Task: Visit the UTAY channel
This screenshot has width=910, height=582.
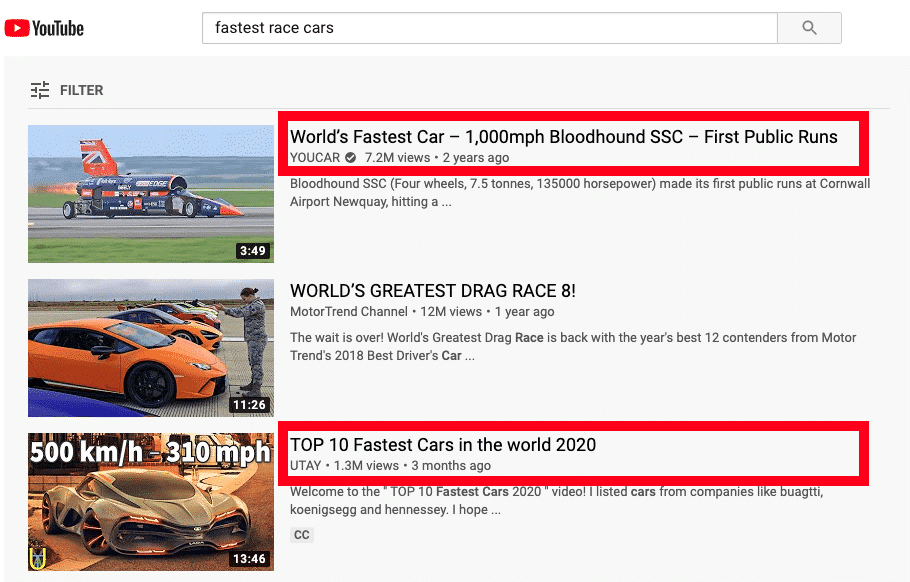Action: click(305, 465)
